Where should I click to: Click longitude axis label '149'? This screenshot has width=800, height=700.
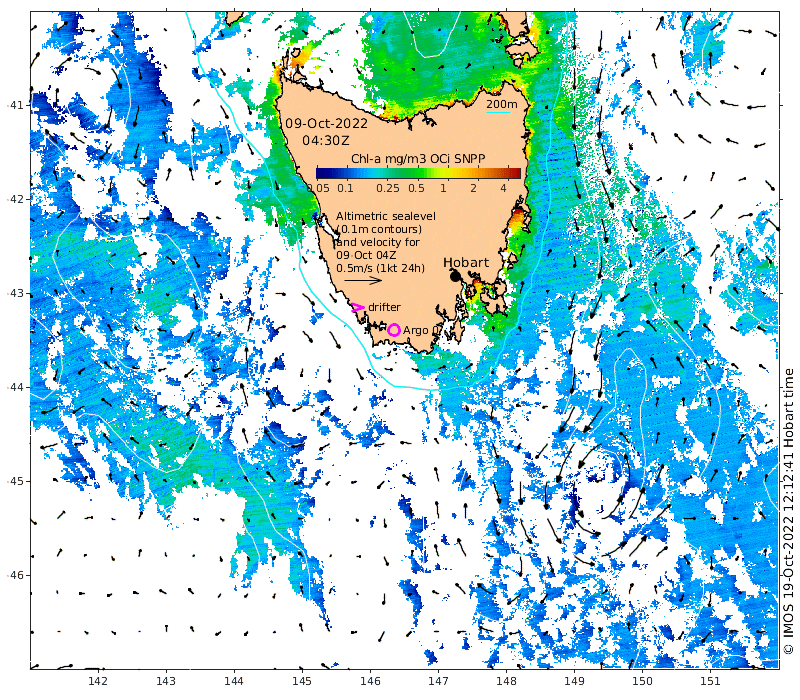coord(574,681)
